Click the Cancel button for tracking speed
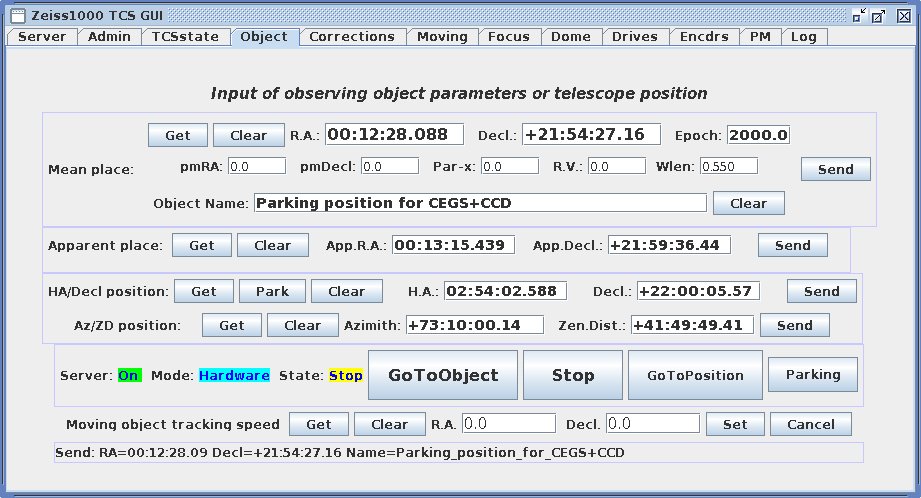 pyautogui.click(x=811, y=424)
